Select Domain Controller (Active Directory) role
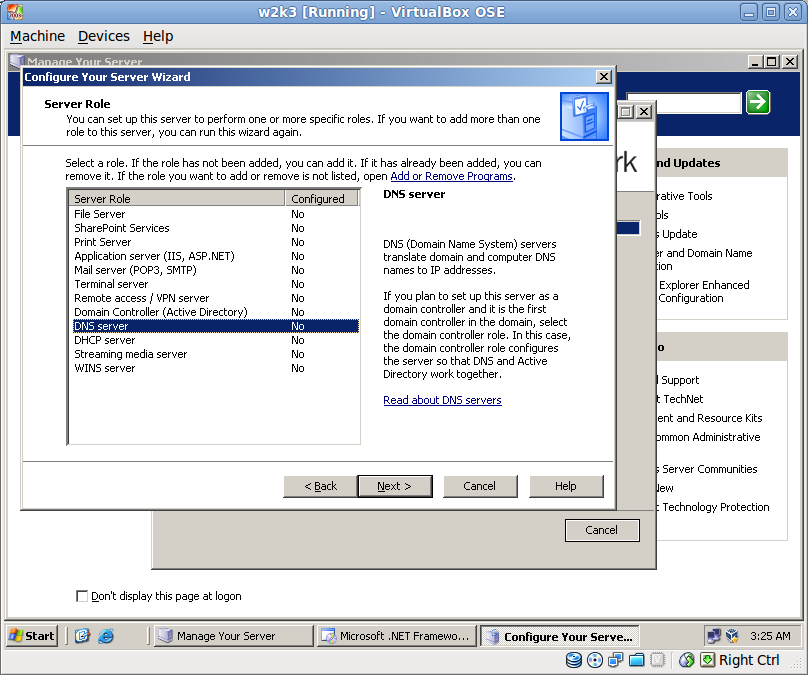The image size is (808, 675). (x=215, y=312)
